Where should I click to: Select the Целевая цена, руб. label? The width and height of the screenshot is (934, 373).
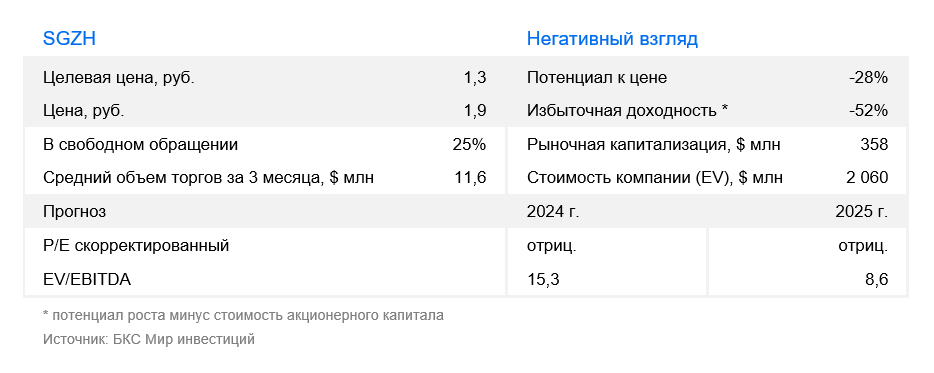[x=119, y=77]
